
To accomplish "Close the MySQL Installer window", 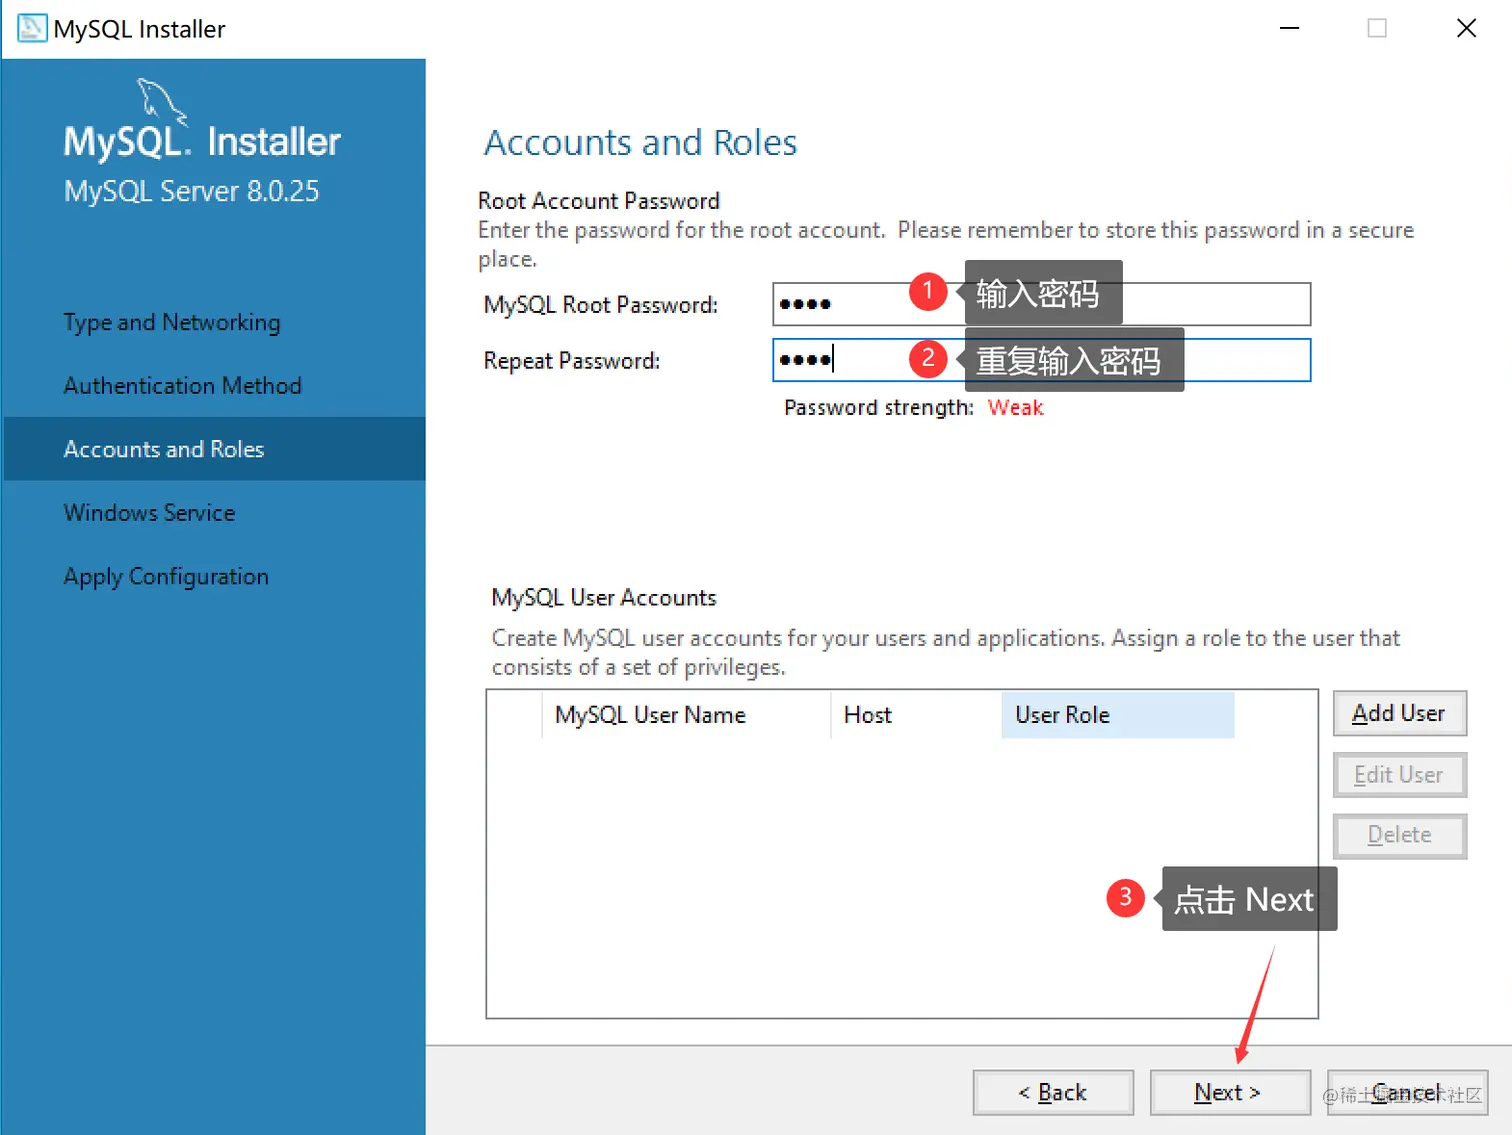I will (1466, 28).
